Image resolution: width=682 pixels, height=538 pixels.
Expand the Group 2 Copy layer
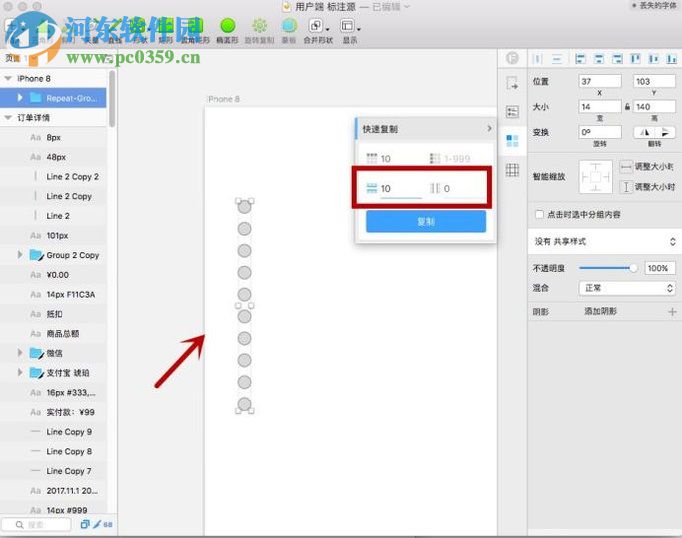pos(20,255)
